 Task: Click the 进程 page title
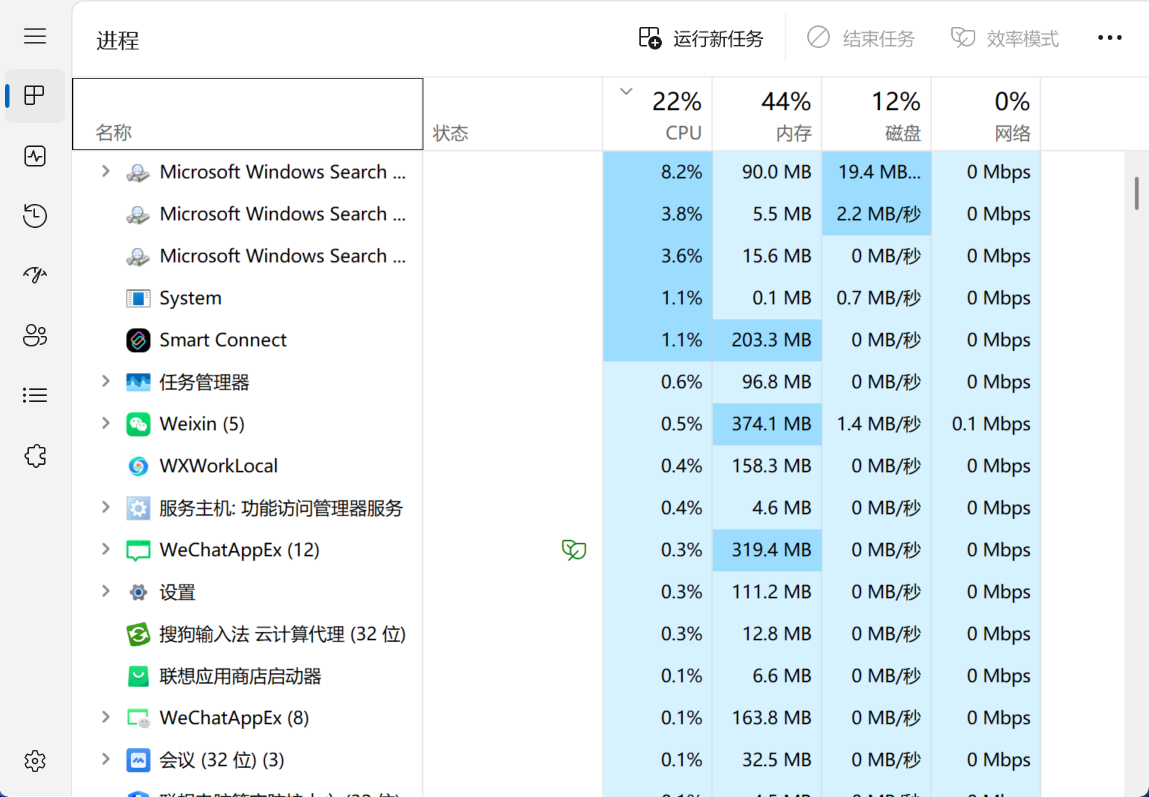click(117, 40)
